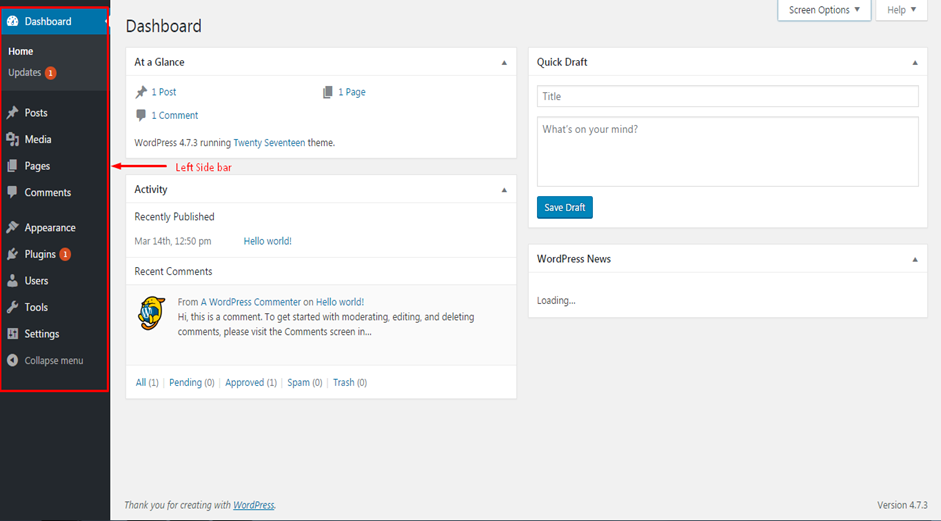This screenshot has width=941, height=521.
Task: Open the Settings menu label
Action: (x=42, y=334)
